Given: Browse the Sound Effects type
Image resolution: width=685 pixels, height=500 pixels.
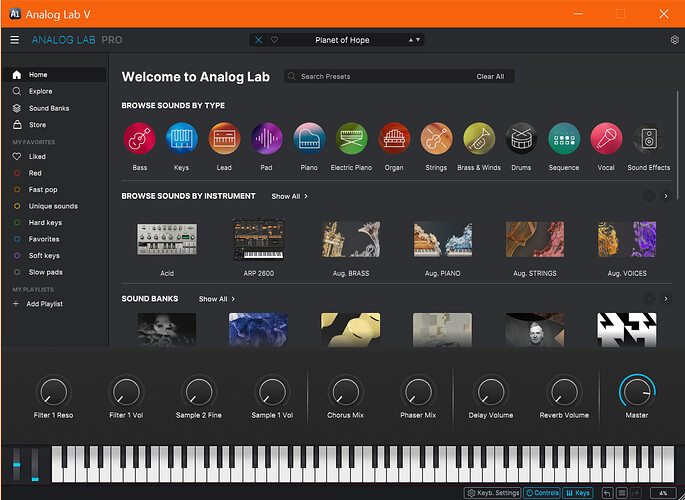Looking at the screenshot, I should (649, 139).
